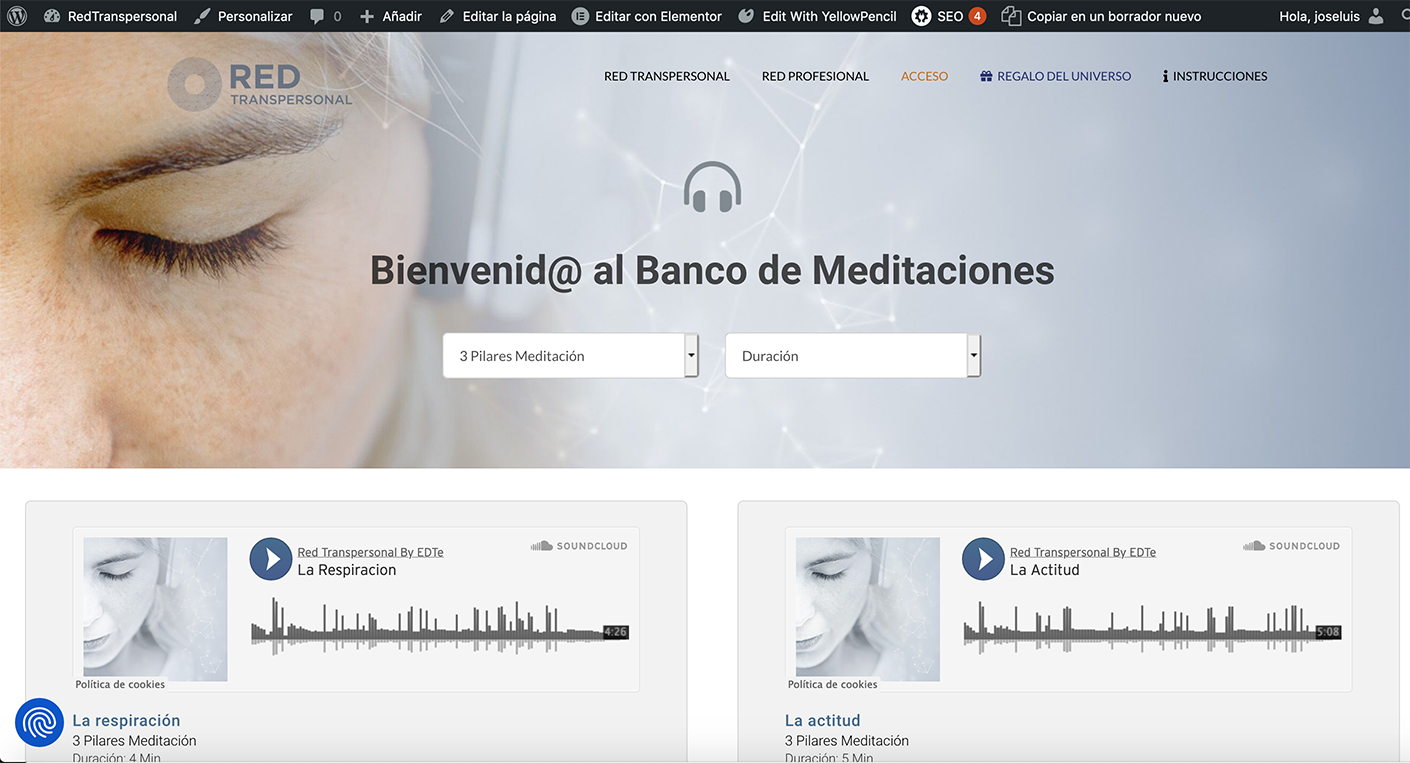Click the SEO item with notification badge
The image size is (1410, 763).
tap(948, 16)
